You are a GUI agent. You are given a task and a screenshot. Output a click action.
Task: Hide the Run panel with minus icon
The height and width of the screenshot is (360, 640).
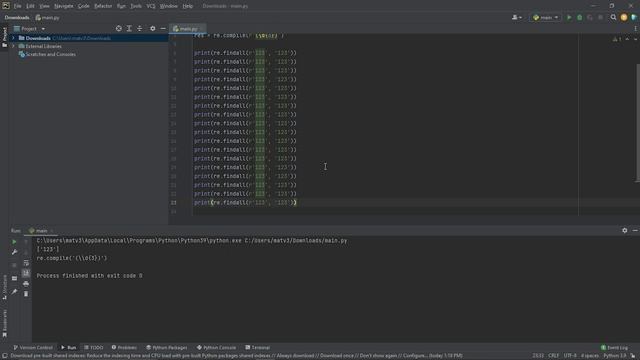(x=635, y=231)
